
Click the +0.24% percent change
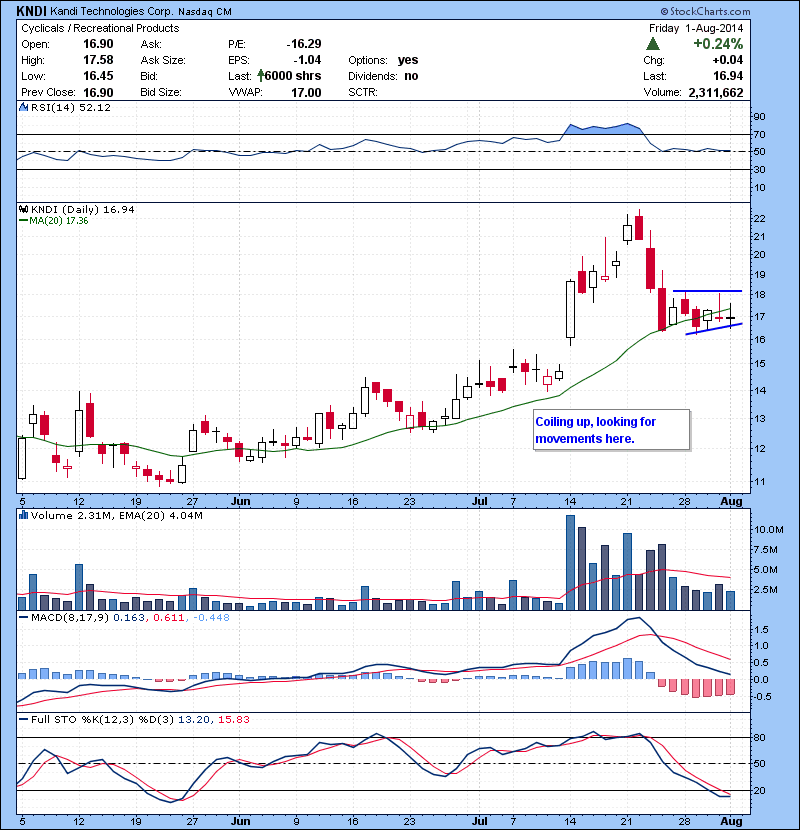(718, 43)
